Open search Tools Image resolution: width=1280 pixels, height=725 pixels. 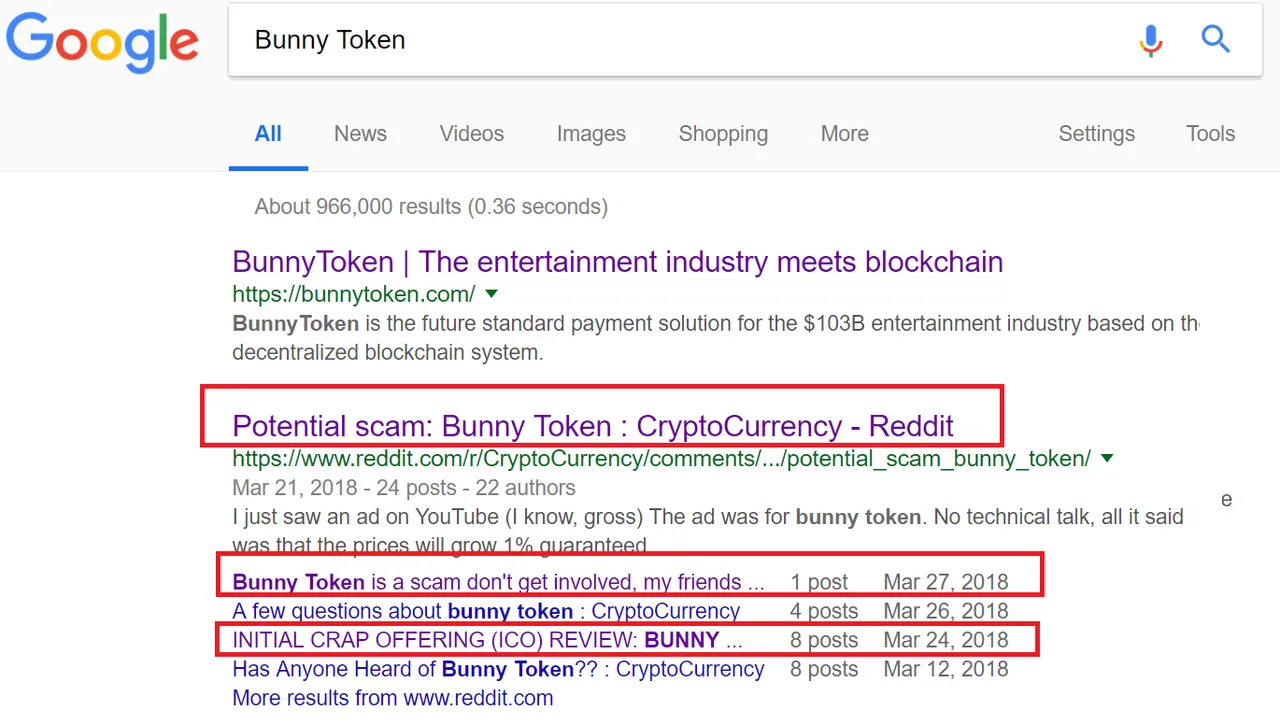(1211, 134)
